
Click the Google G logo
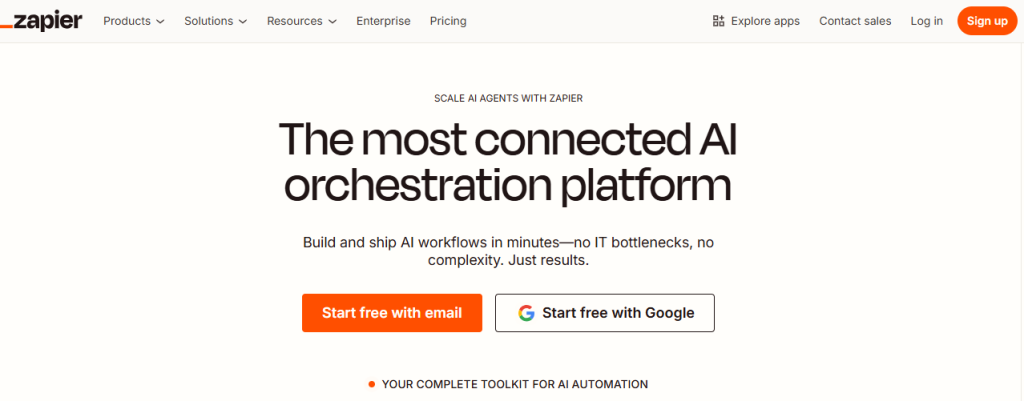point(526,313)
